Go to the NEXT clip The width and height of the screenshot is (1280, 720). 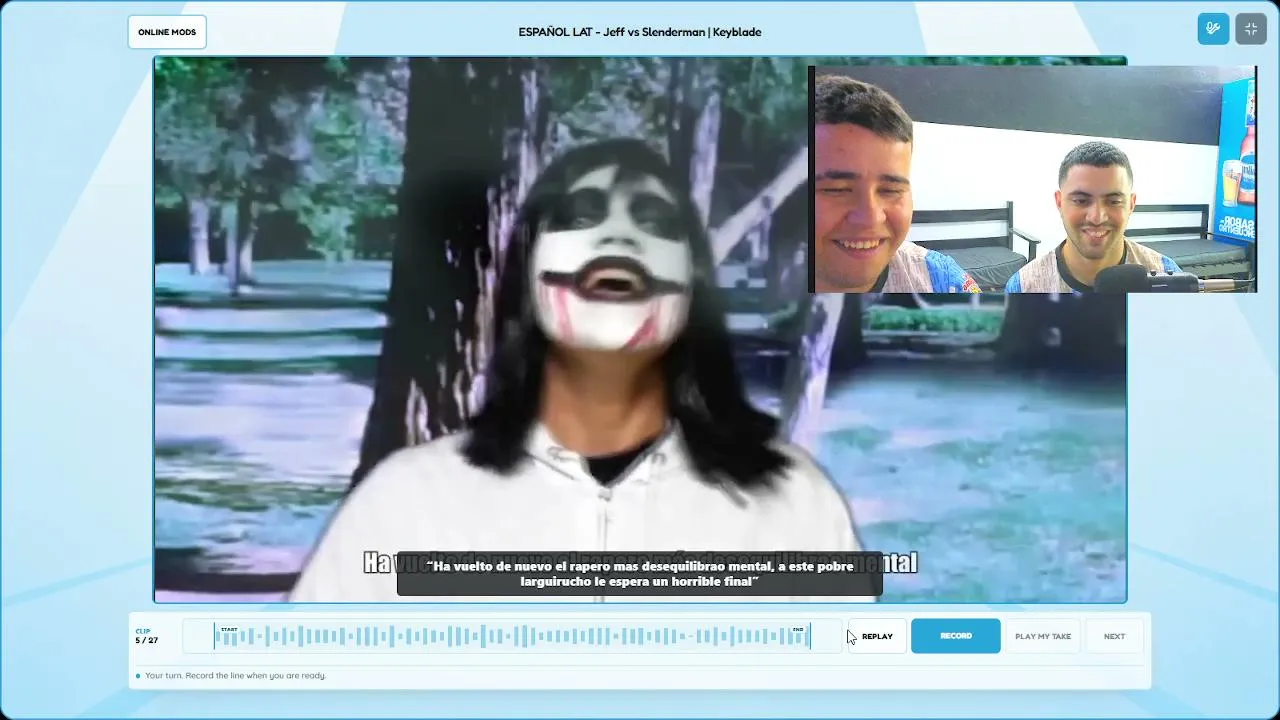click(1114, 636)
